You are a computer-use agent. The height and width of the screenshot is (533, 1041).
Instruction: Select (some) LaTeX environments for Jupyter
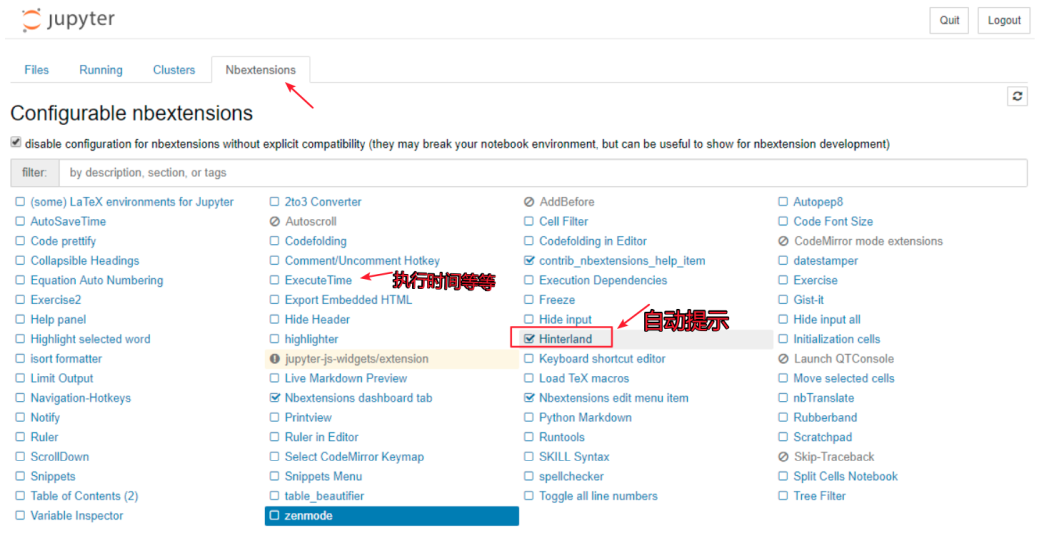[131, 202]
